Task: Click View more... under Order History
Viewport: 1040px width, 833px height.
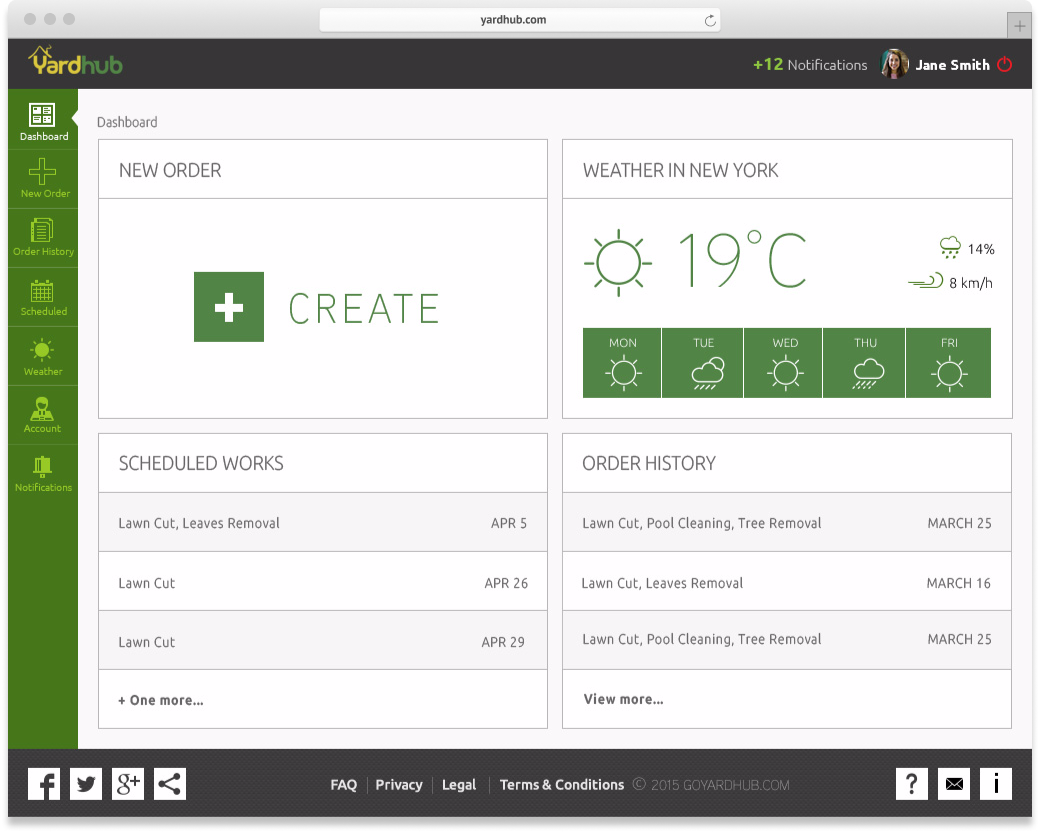Action: [x=623, y=699]
